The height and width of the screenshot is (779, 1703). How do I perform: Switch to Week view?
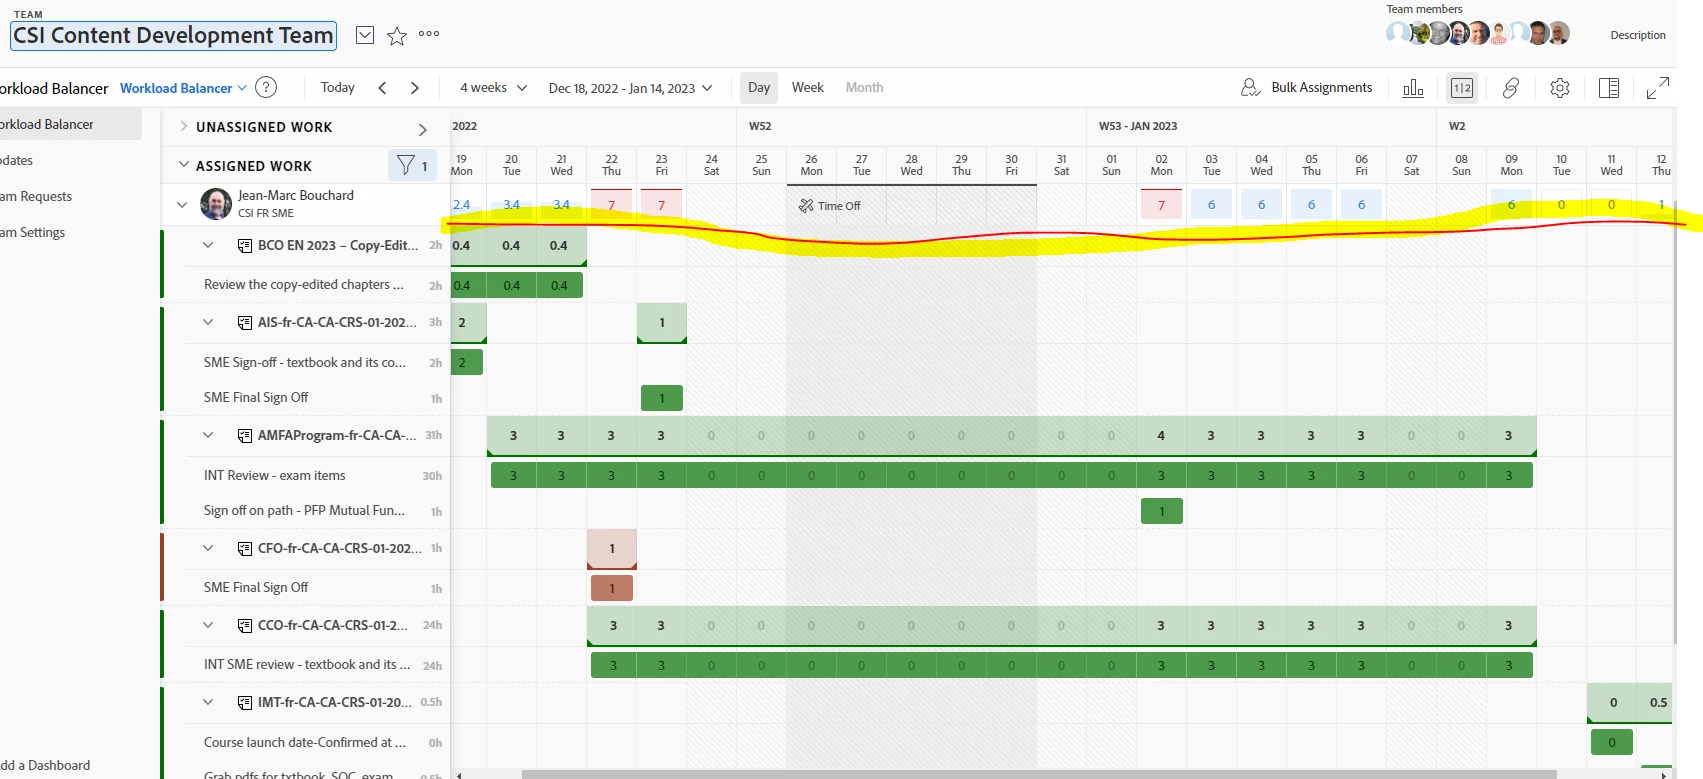[808, 88]
